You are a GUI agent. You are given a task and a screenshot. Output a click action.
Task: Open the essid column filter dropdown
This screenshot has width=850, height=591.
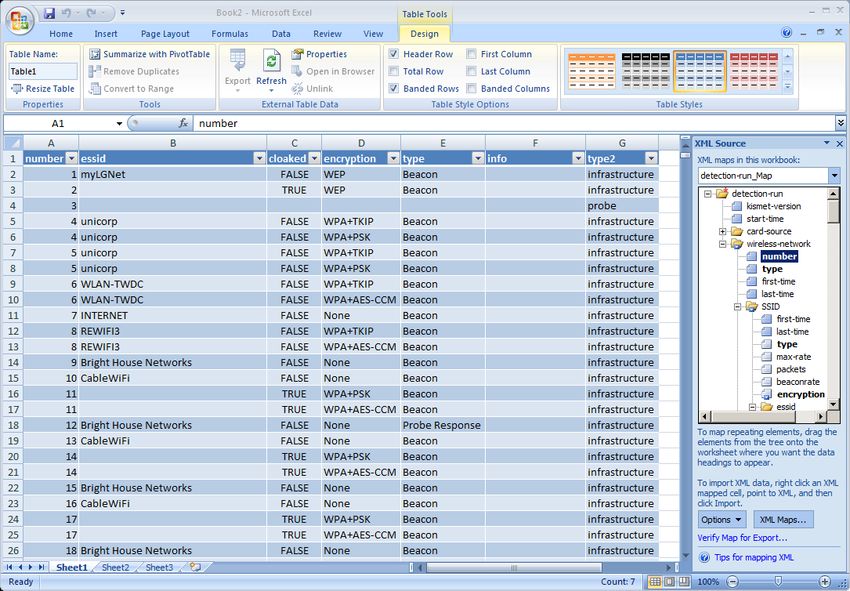pos(259,158)
